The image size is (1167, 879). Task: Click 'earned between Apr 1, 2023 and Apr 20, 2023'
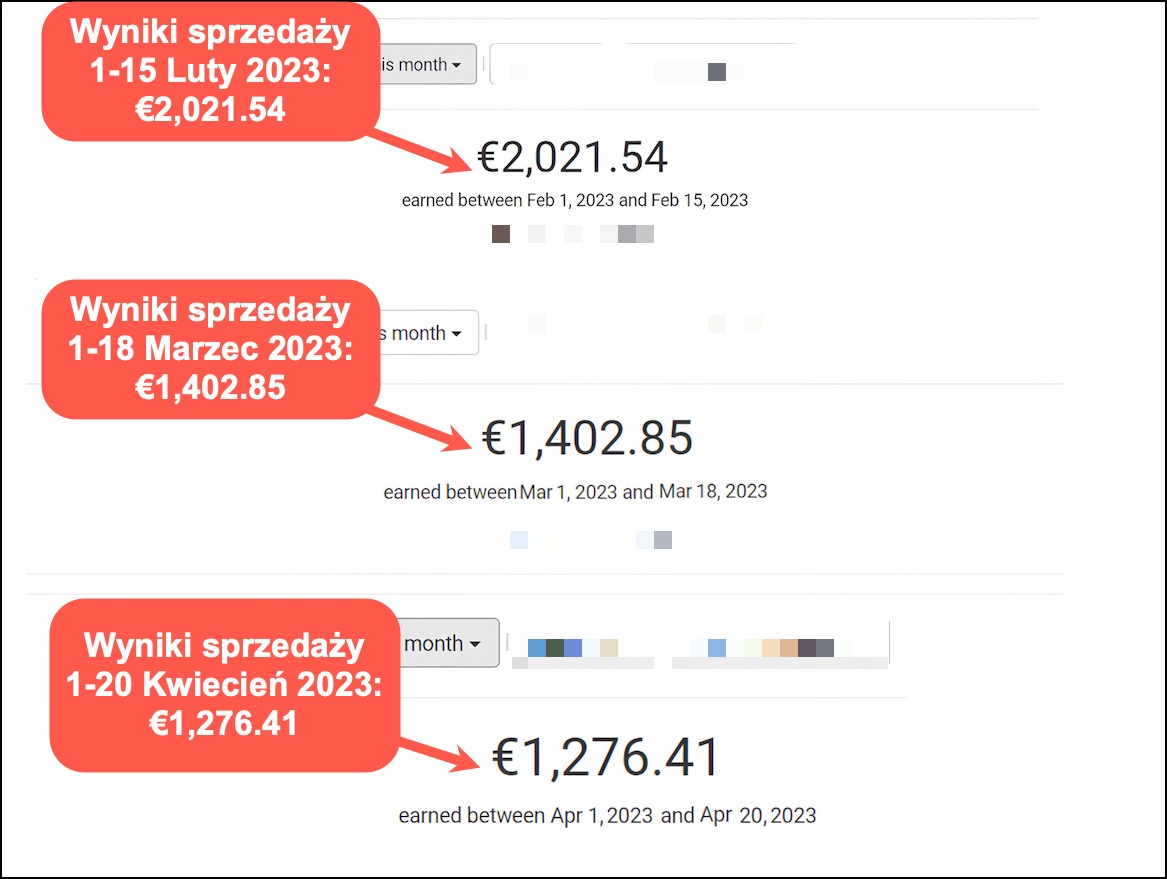(607, 815)
